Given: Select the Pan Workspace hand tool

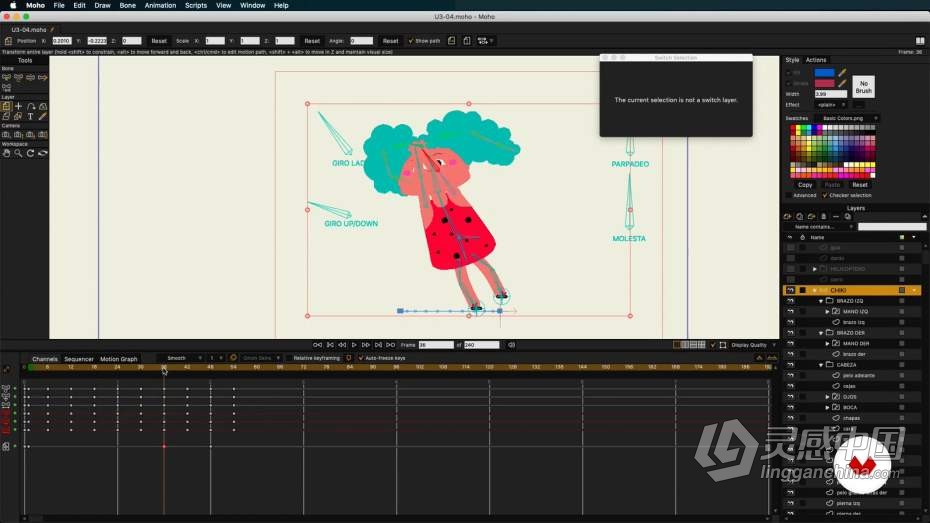Looking at the screenshot, I should point(7,154).
